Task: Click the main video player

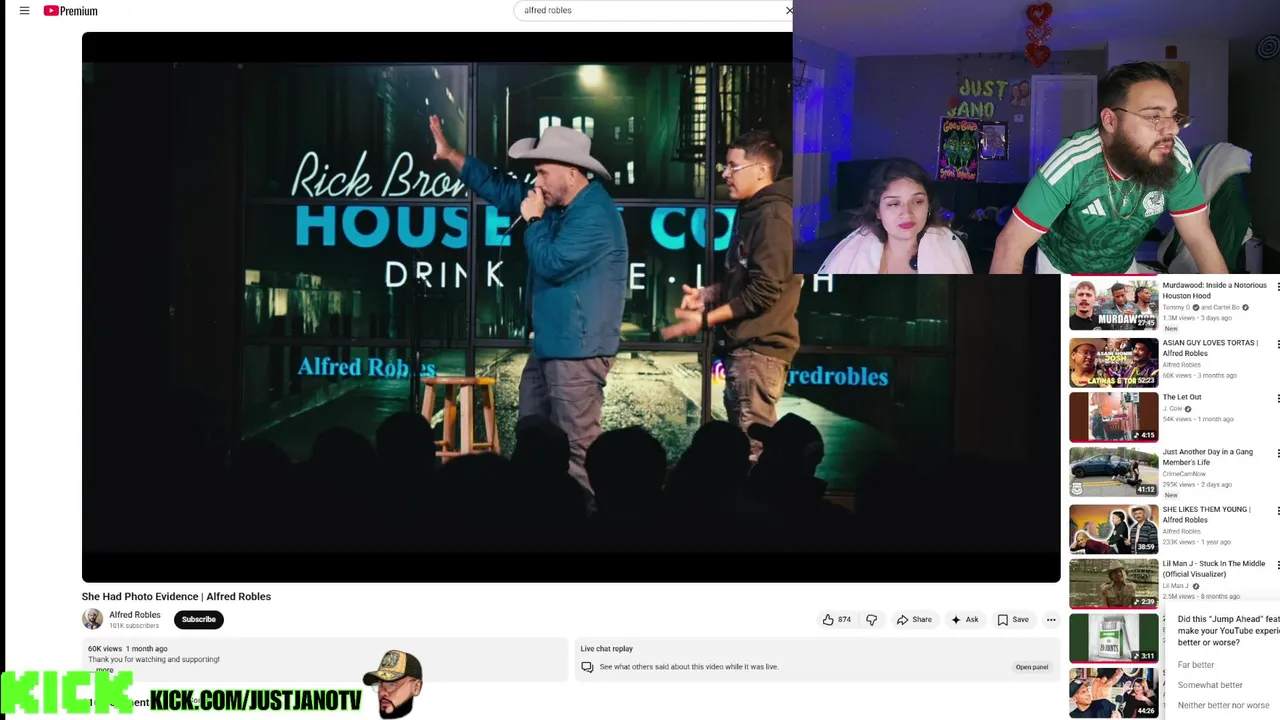Action: [571, 307]
